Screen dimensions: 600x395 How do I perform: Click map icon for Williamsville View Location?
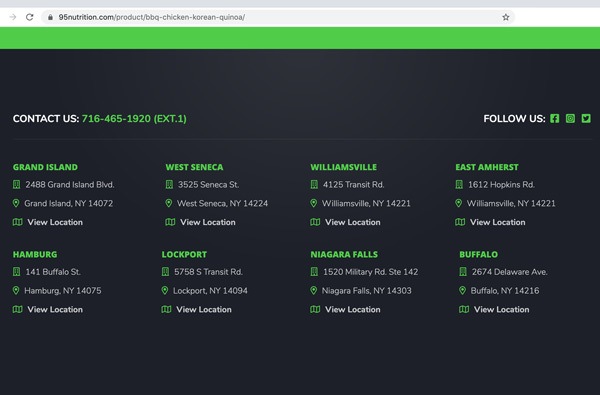(315, 222)
